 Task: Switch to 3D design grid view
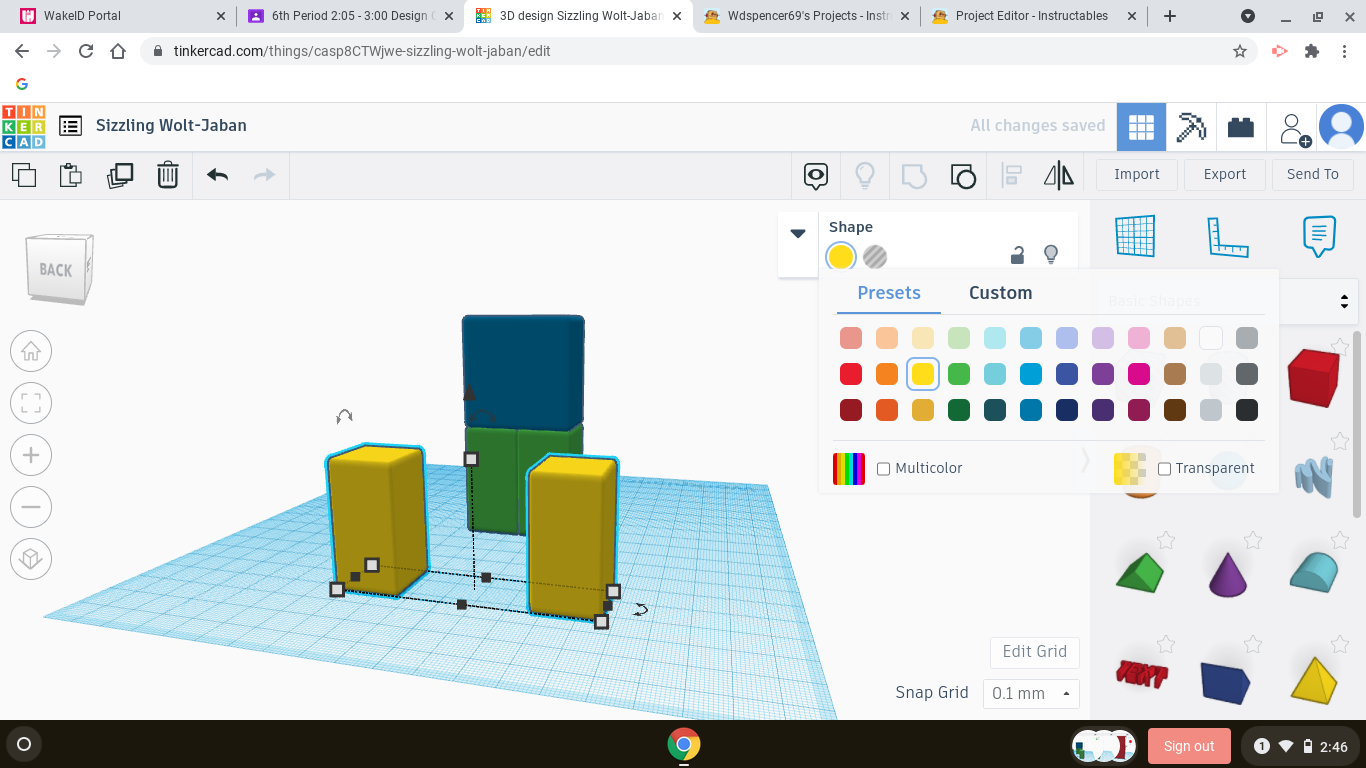(x=1141, y=127)
